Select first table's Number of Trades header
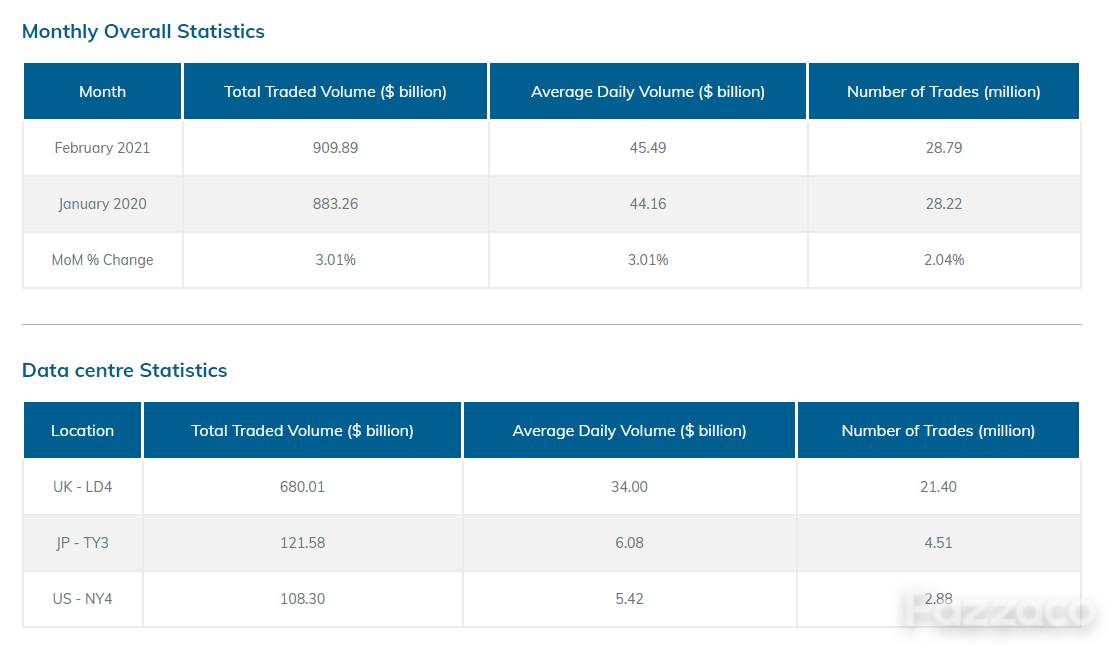This screenshot has height=649, width=1113. point(943,92)
